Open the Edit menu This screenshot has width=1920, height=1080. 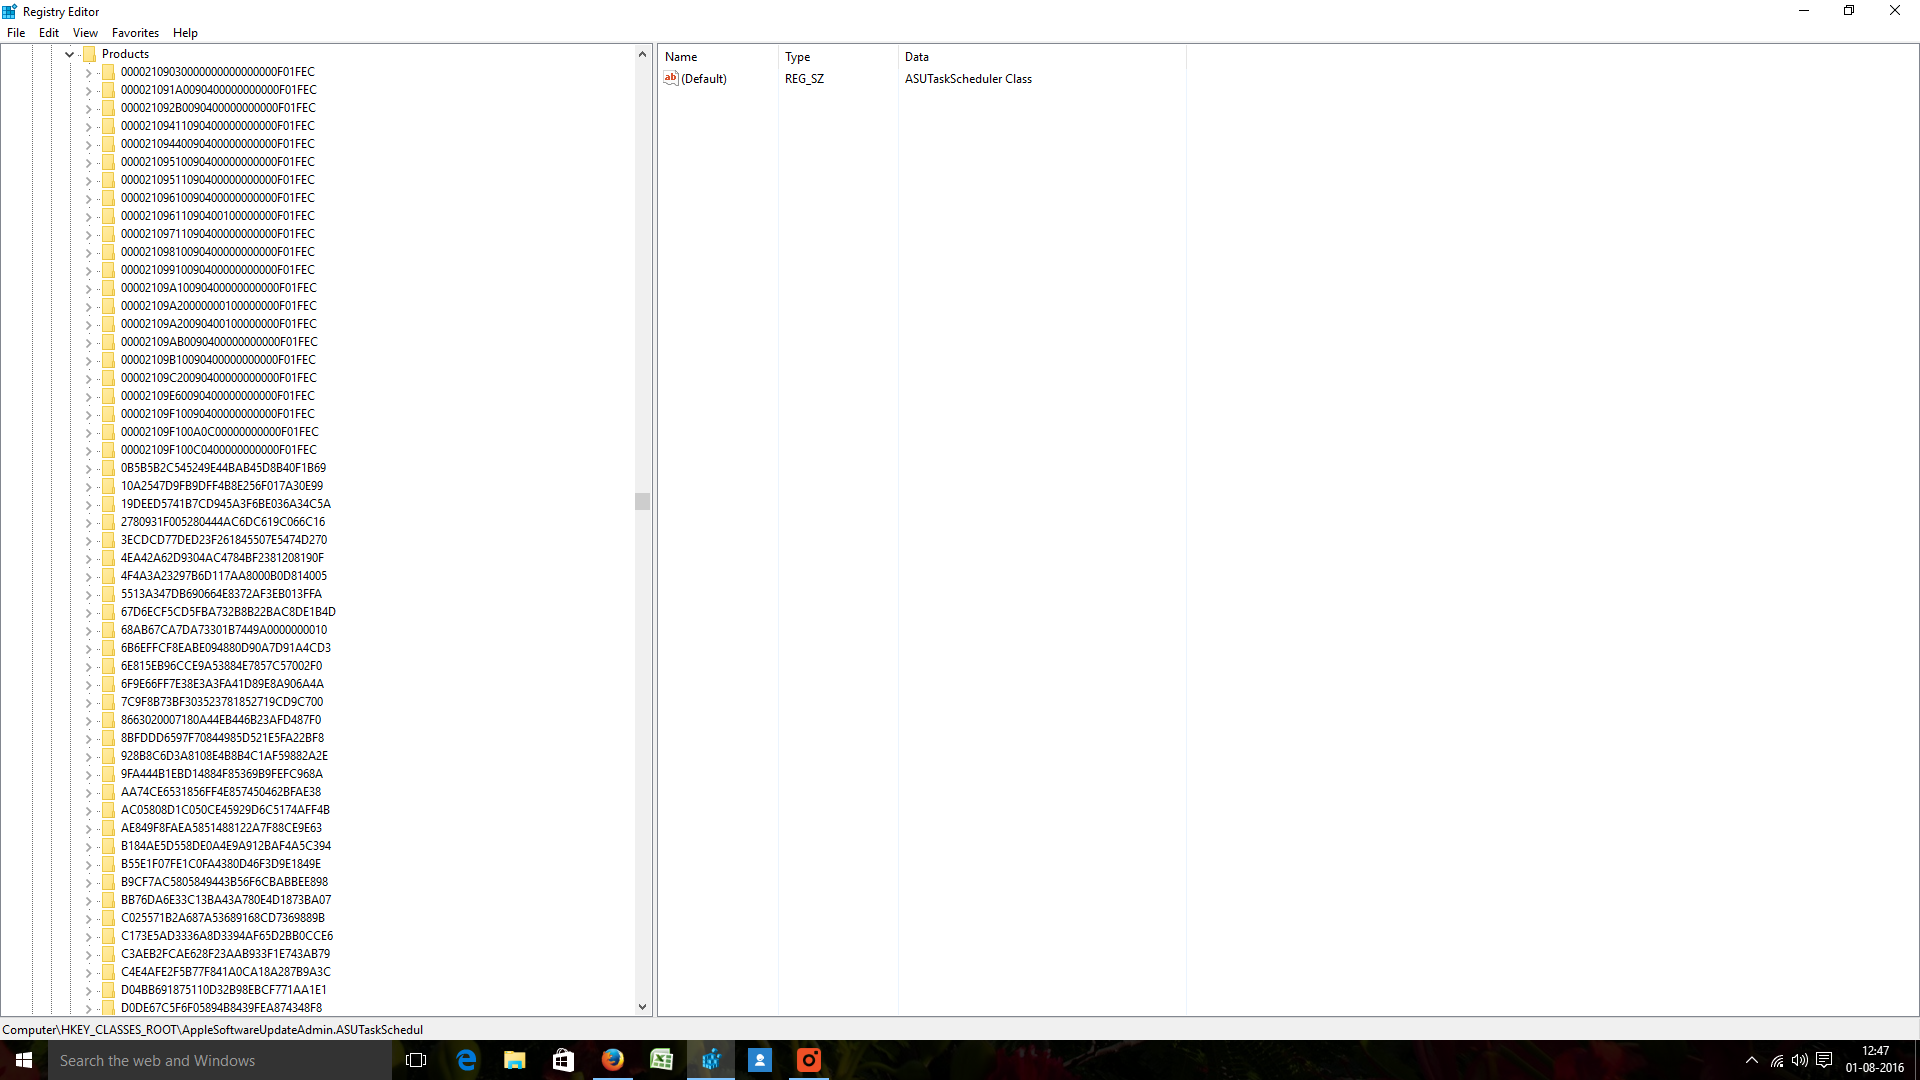click(x=48, y=33)
